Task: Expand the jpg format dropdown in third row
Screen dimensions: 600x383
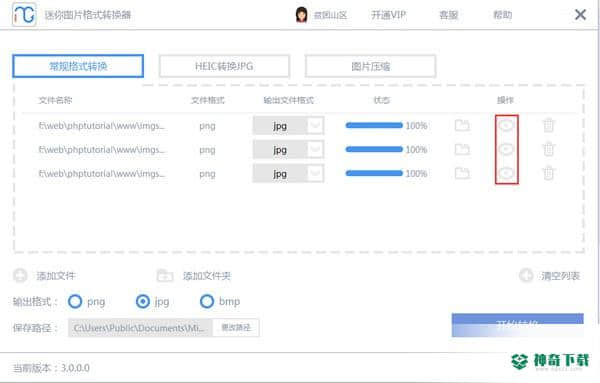Action: pyautogui.click(x=315, y=174)
